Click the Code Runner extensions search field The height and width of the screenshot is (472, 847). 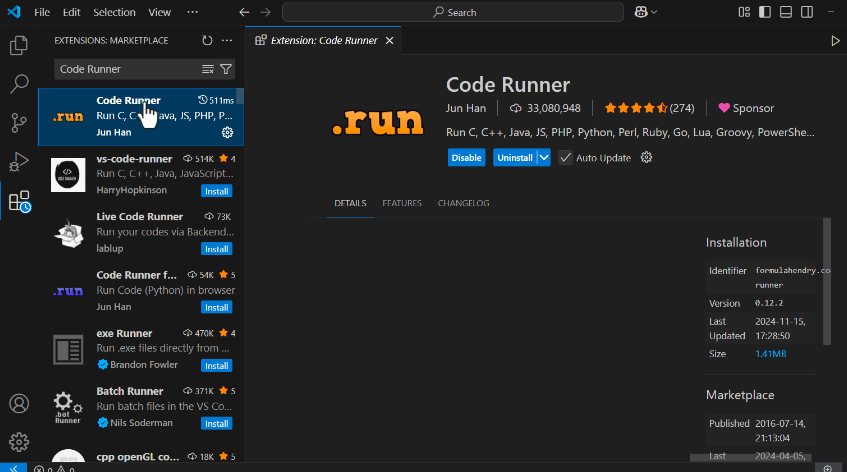coord(129,69)
